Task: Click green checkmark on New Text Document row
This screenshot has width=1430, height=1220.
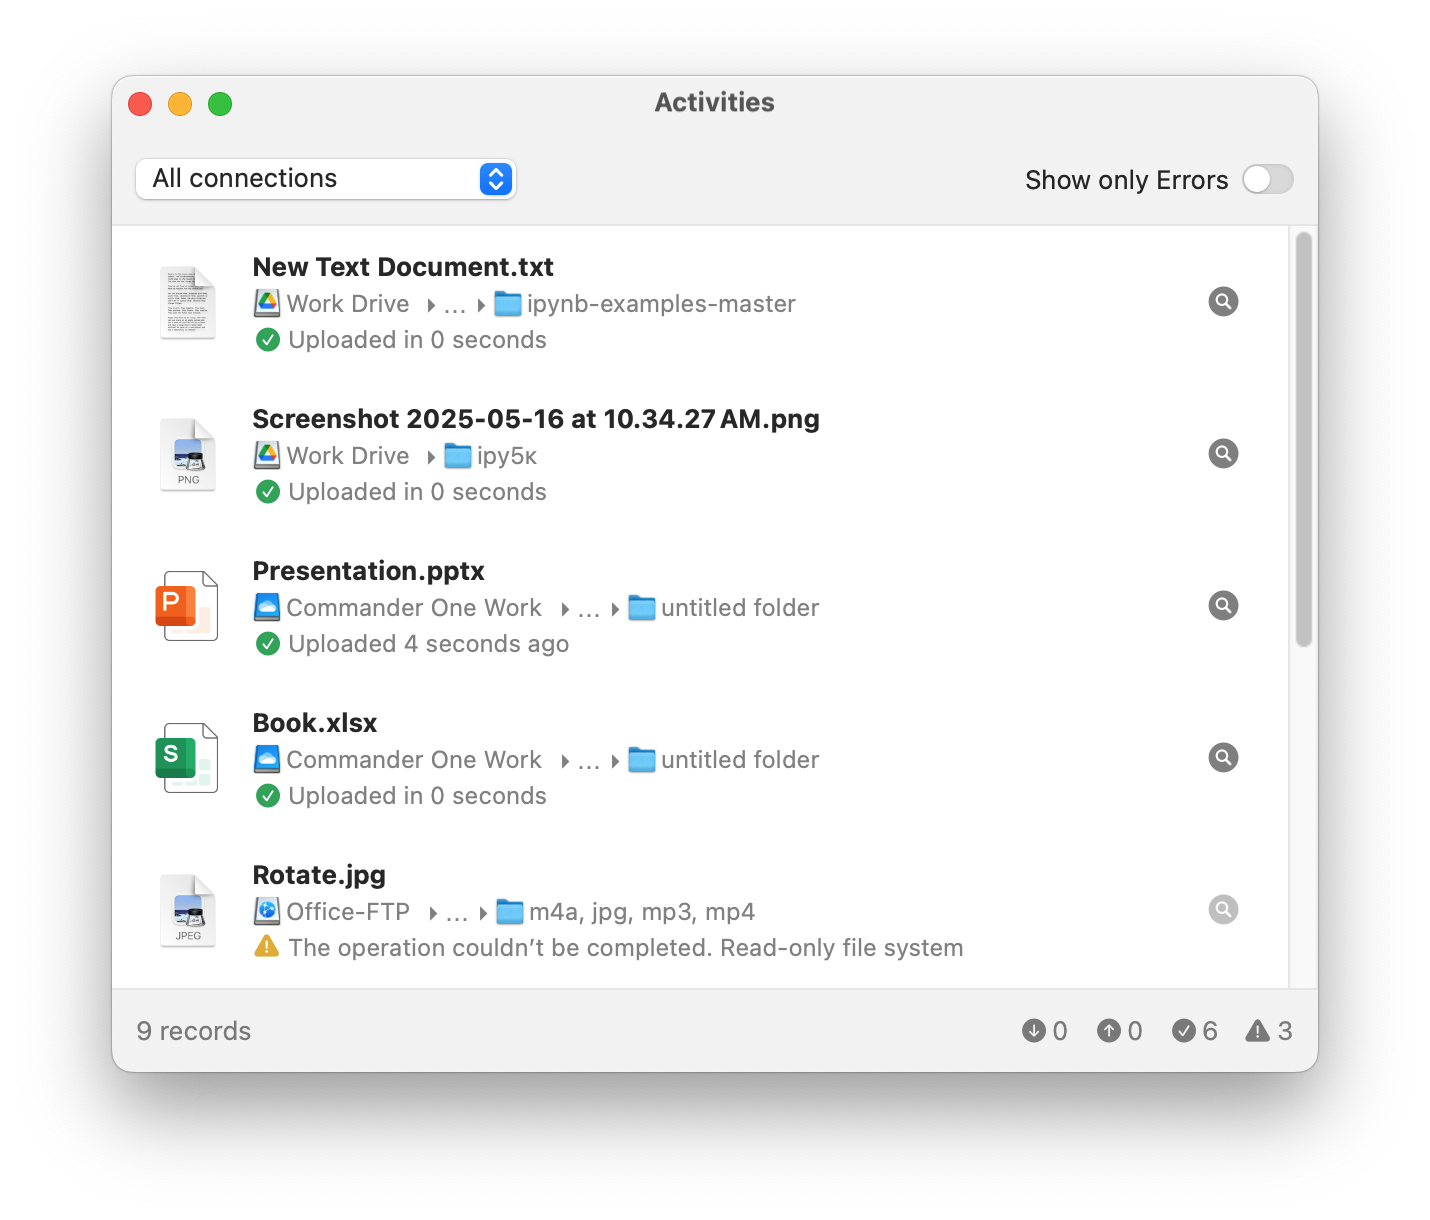Action: [x=268, y=340]
